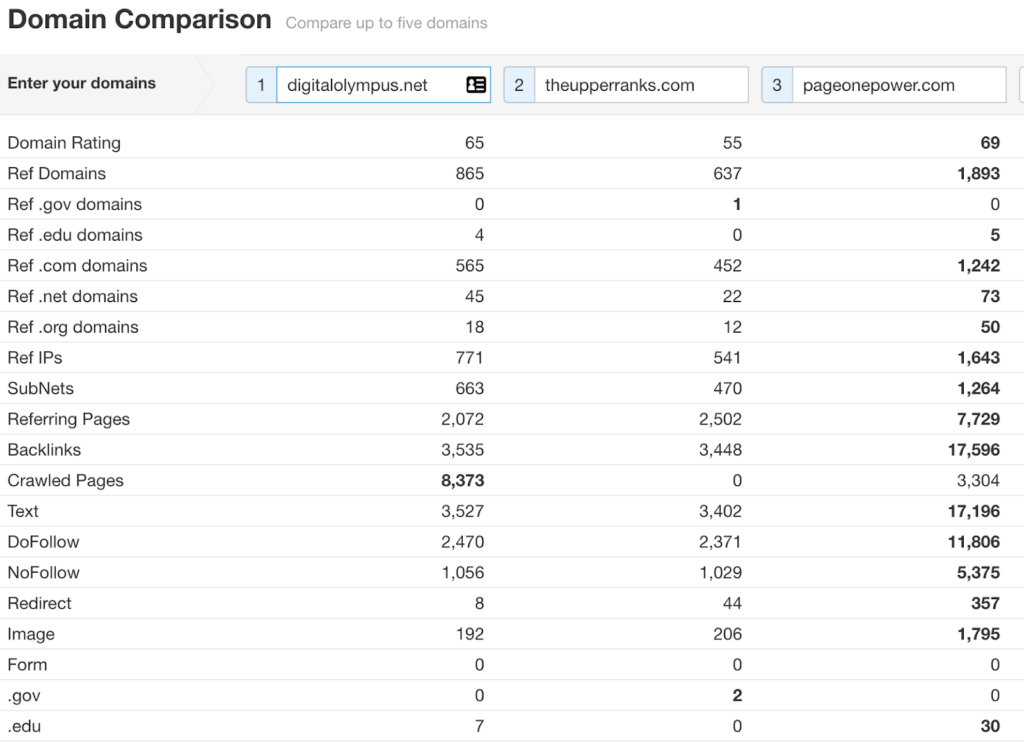Select the Crawled Pages row label

click(65, 480)
